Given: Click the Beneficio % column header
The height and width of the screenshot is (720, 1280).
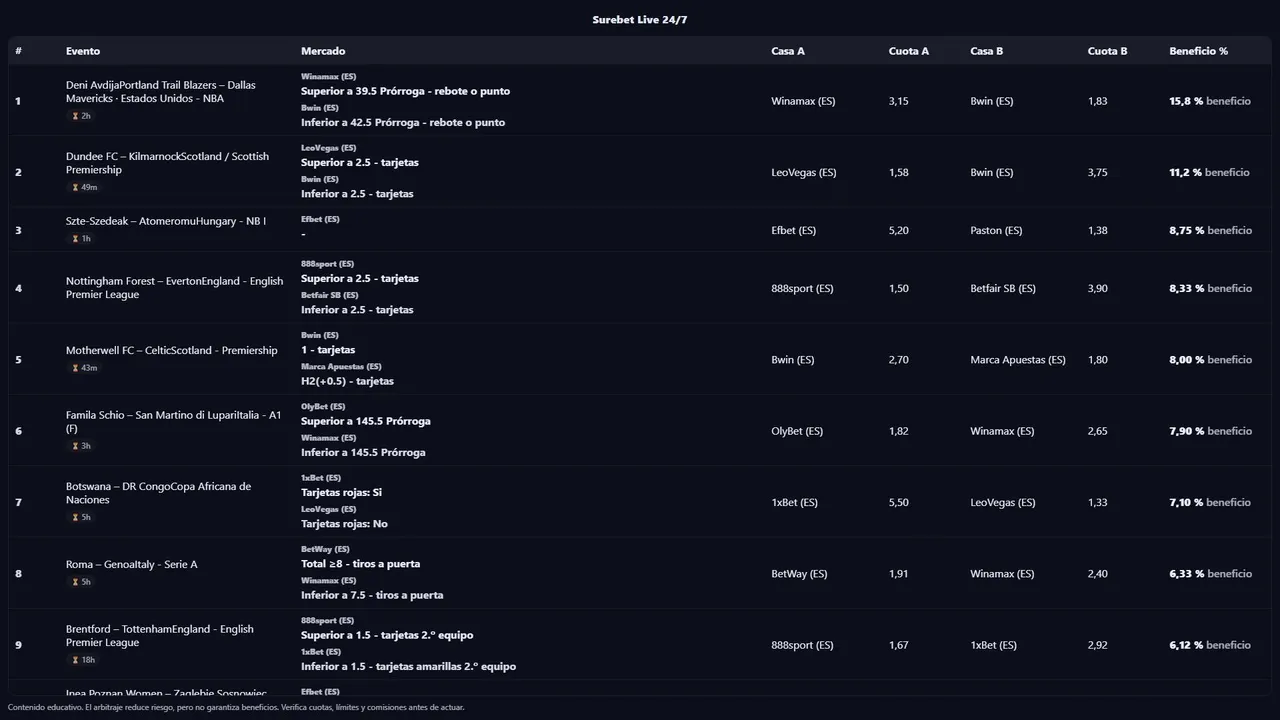Looking at the screenshot, I should coord(1198,51).
